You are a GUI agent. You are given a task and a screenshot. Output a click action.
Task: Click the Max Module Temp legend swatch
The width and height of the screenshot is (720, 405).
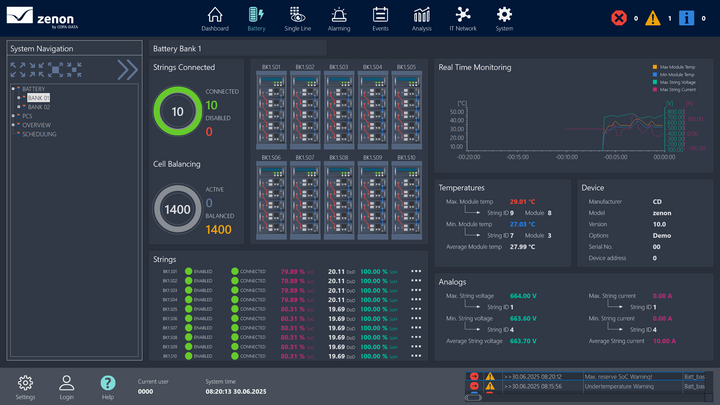coord(655,67)
